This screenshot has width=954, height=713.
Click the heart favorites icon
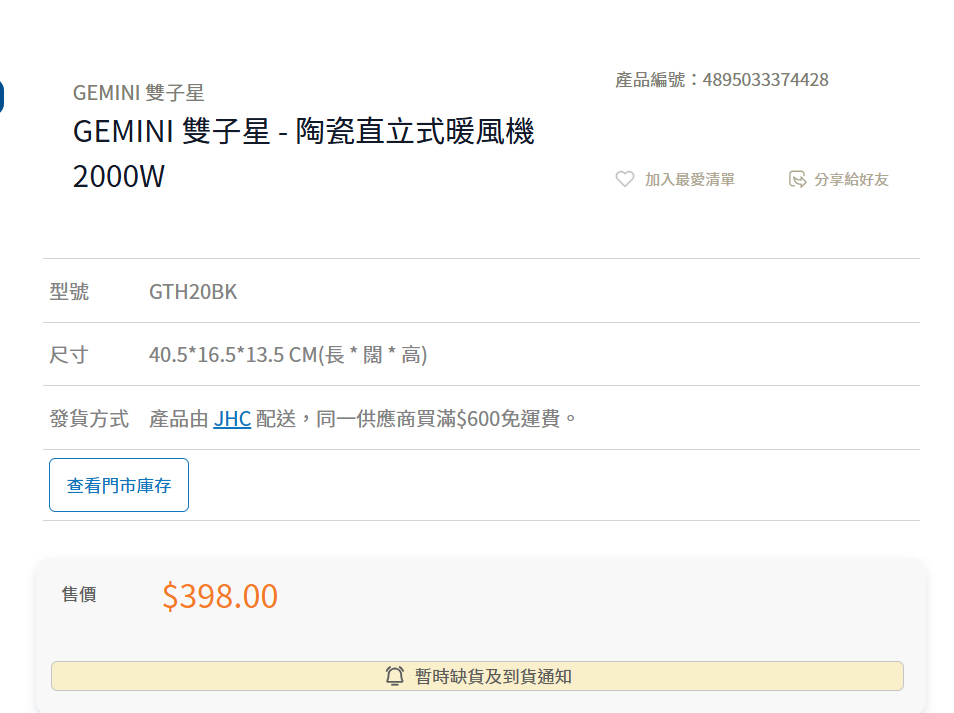[625, 179]
